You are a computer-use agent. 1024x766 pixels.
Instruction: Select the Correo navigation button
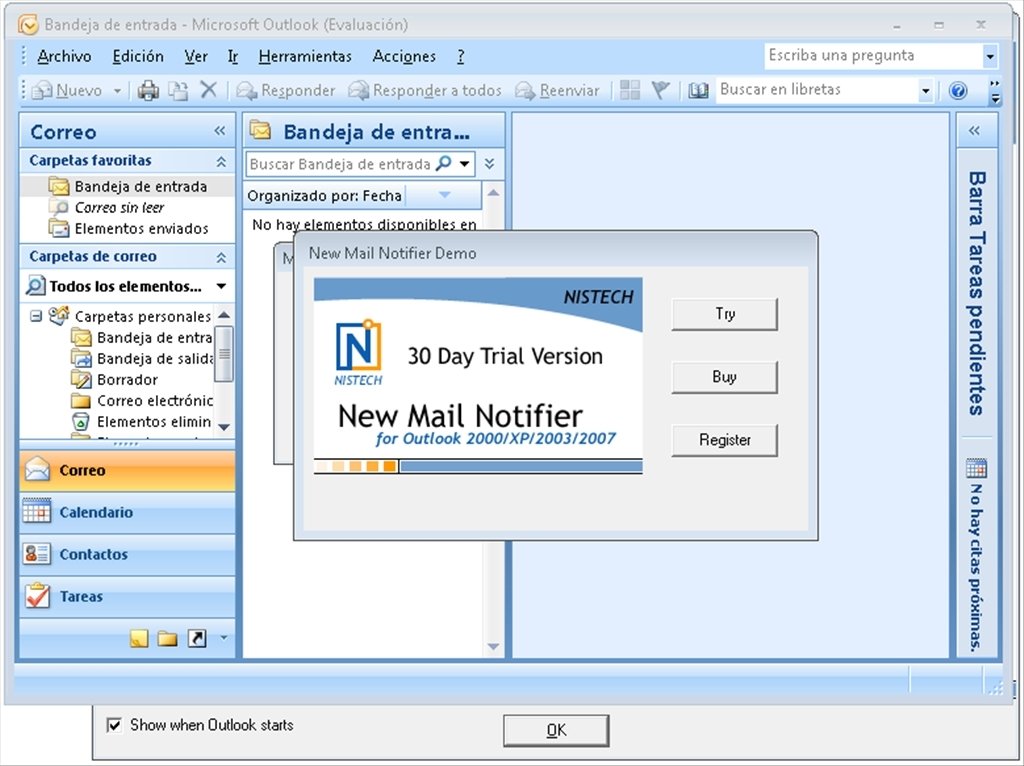[127, 470]
